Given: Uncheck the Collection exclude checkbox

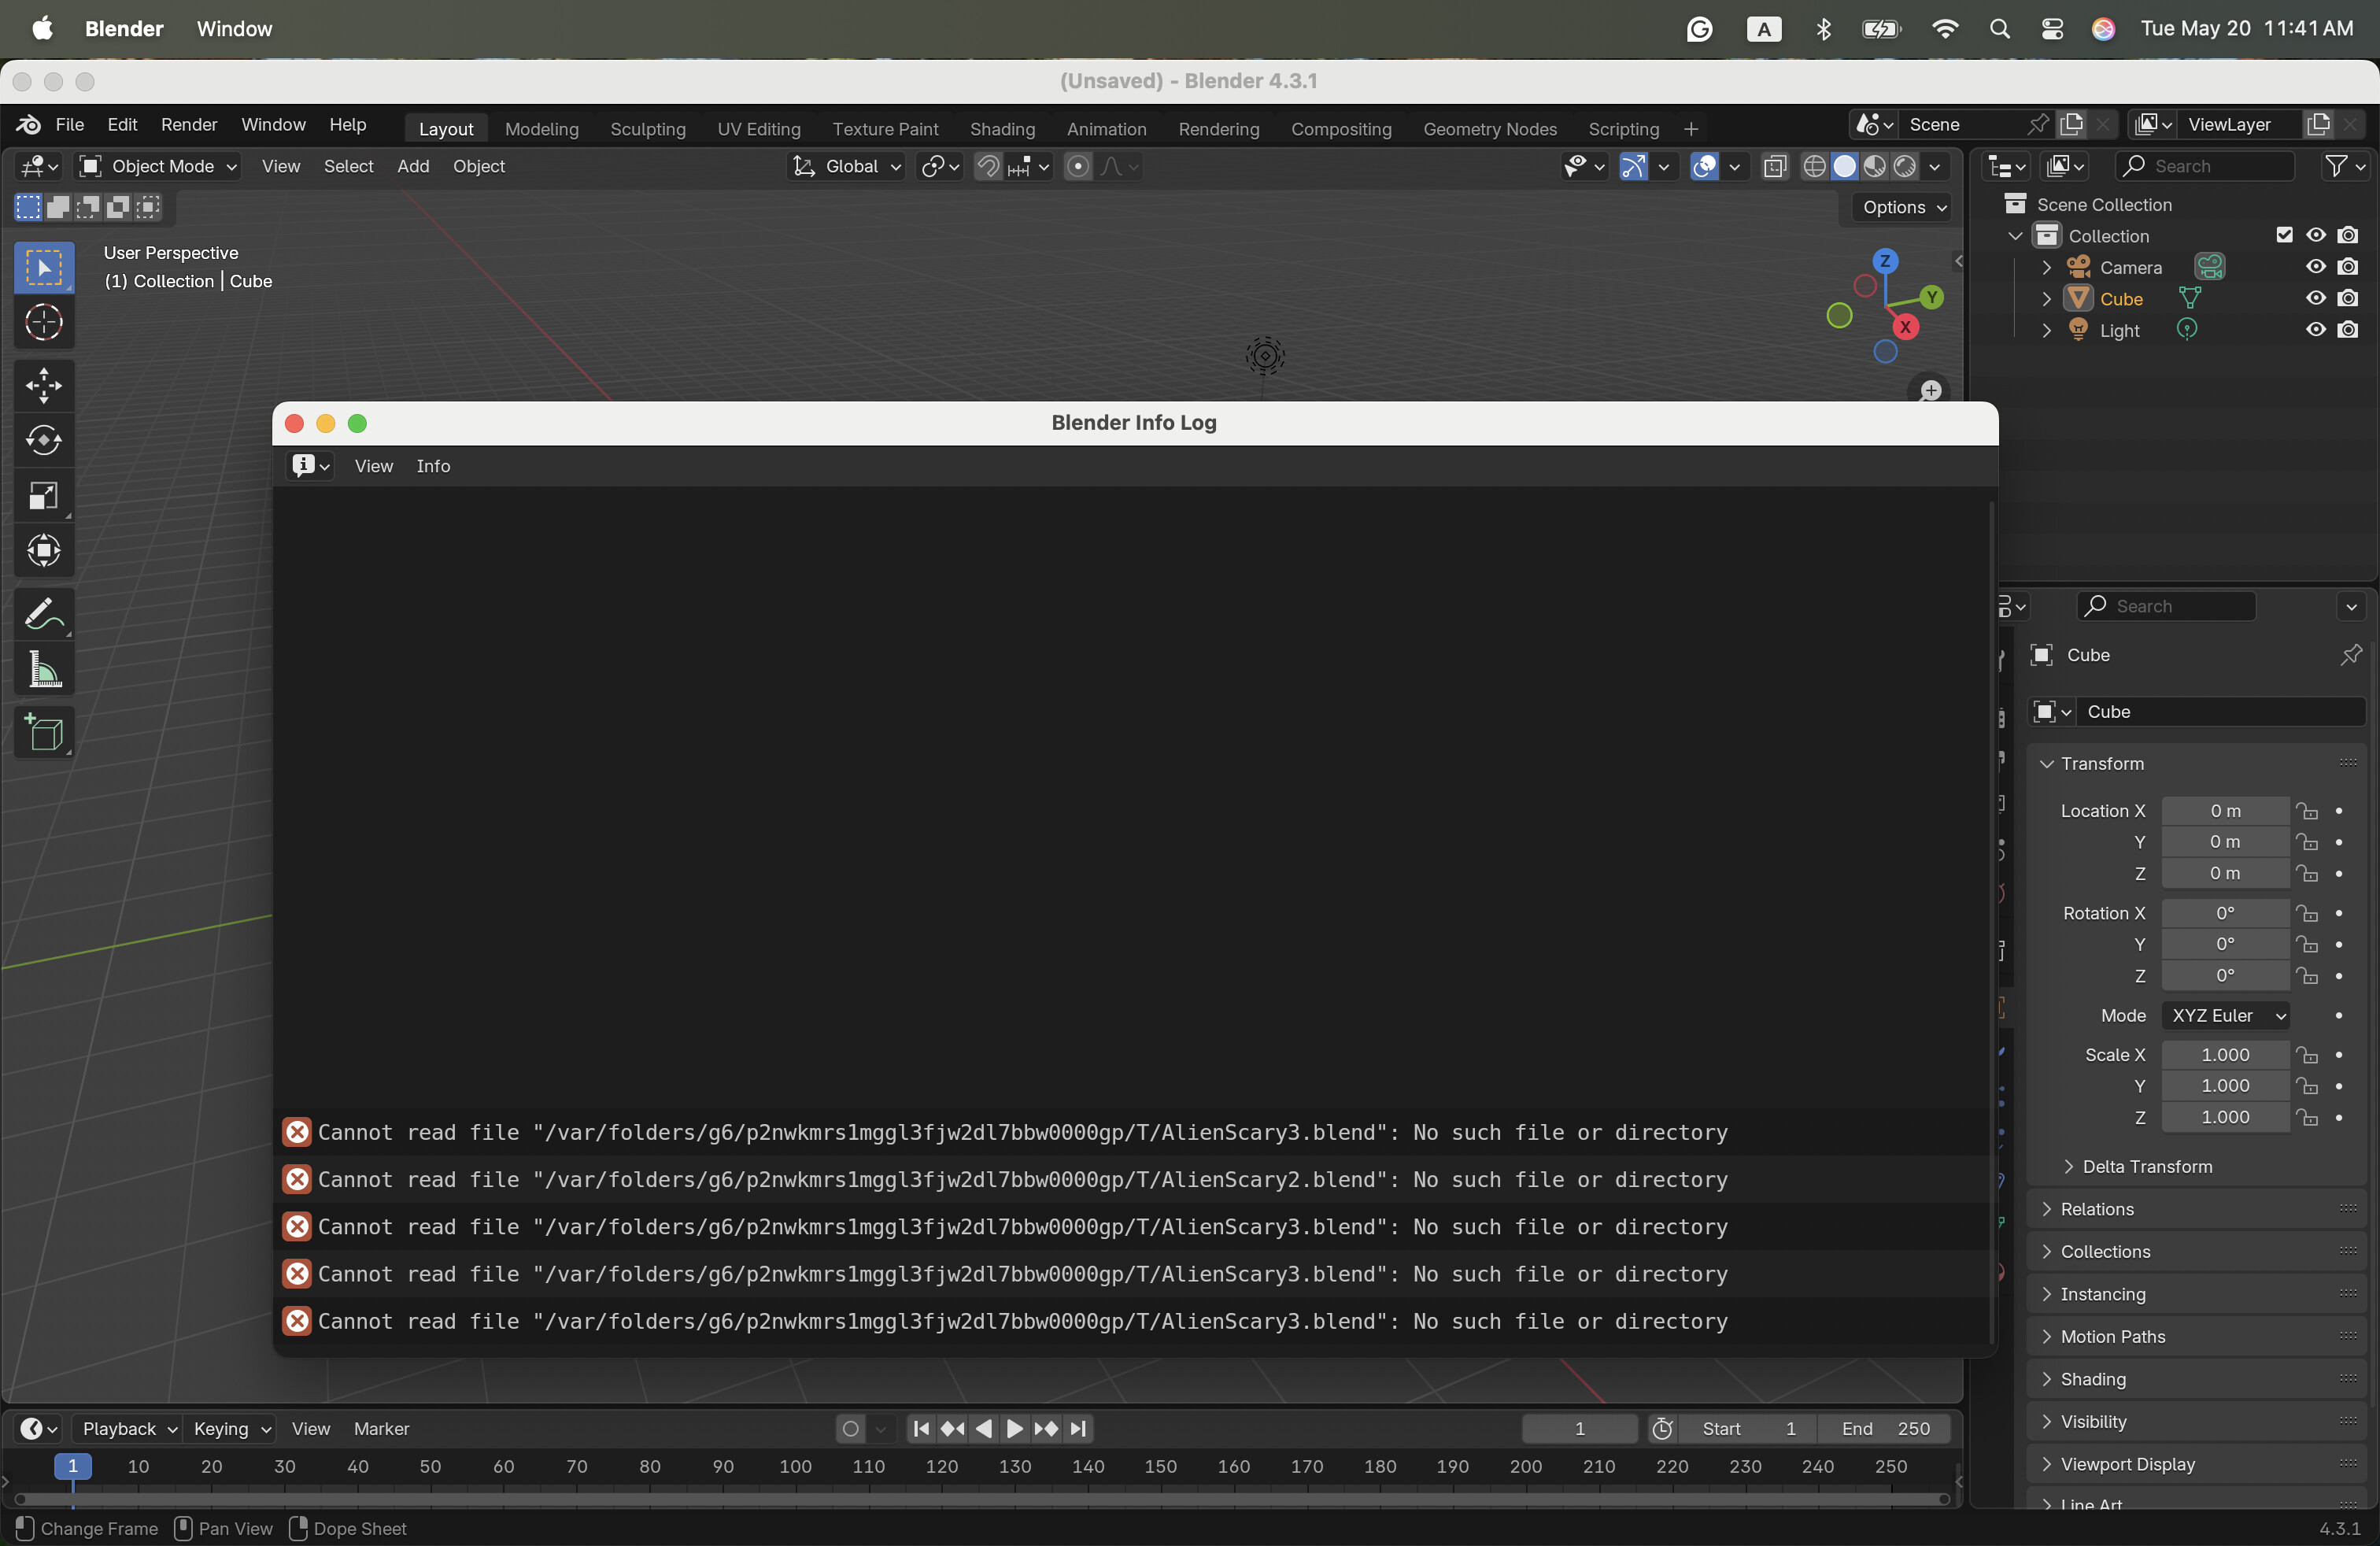Looking at the screenshot, I should point(2284,235).
